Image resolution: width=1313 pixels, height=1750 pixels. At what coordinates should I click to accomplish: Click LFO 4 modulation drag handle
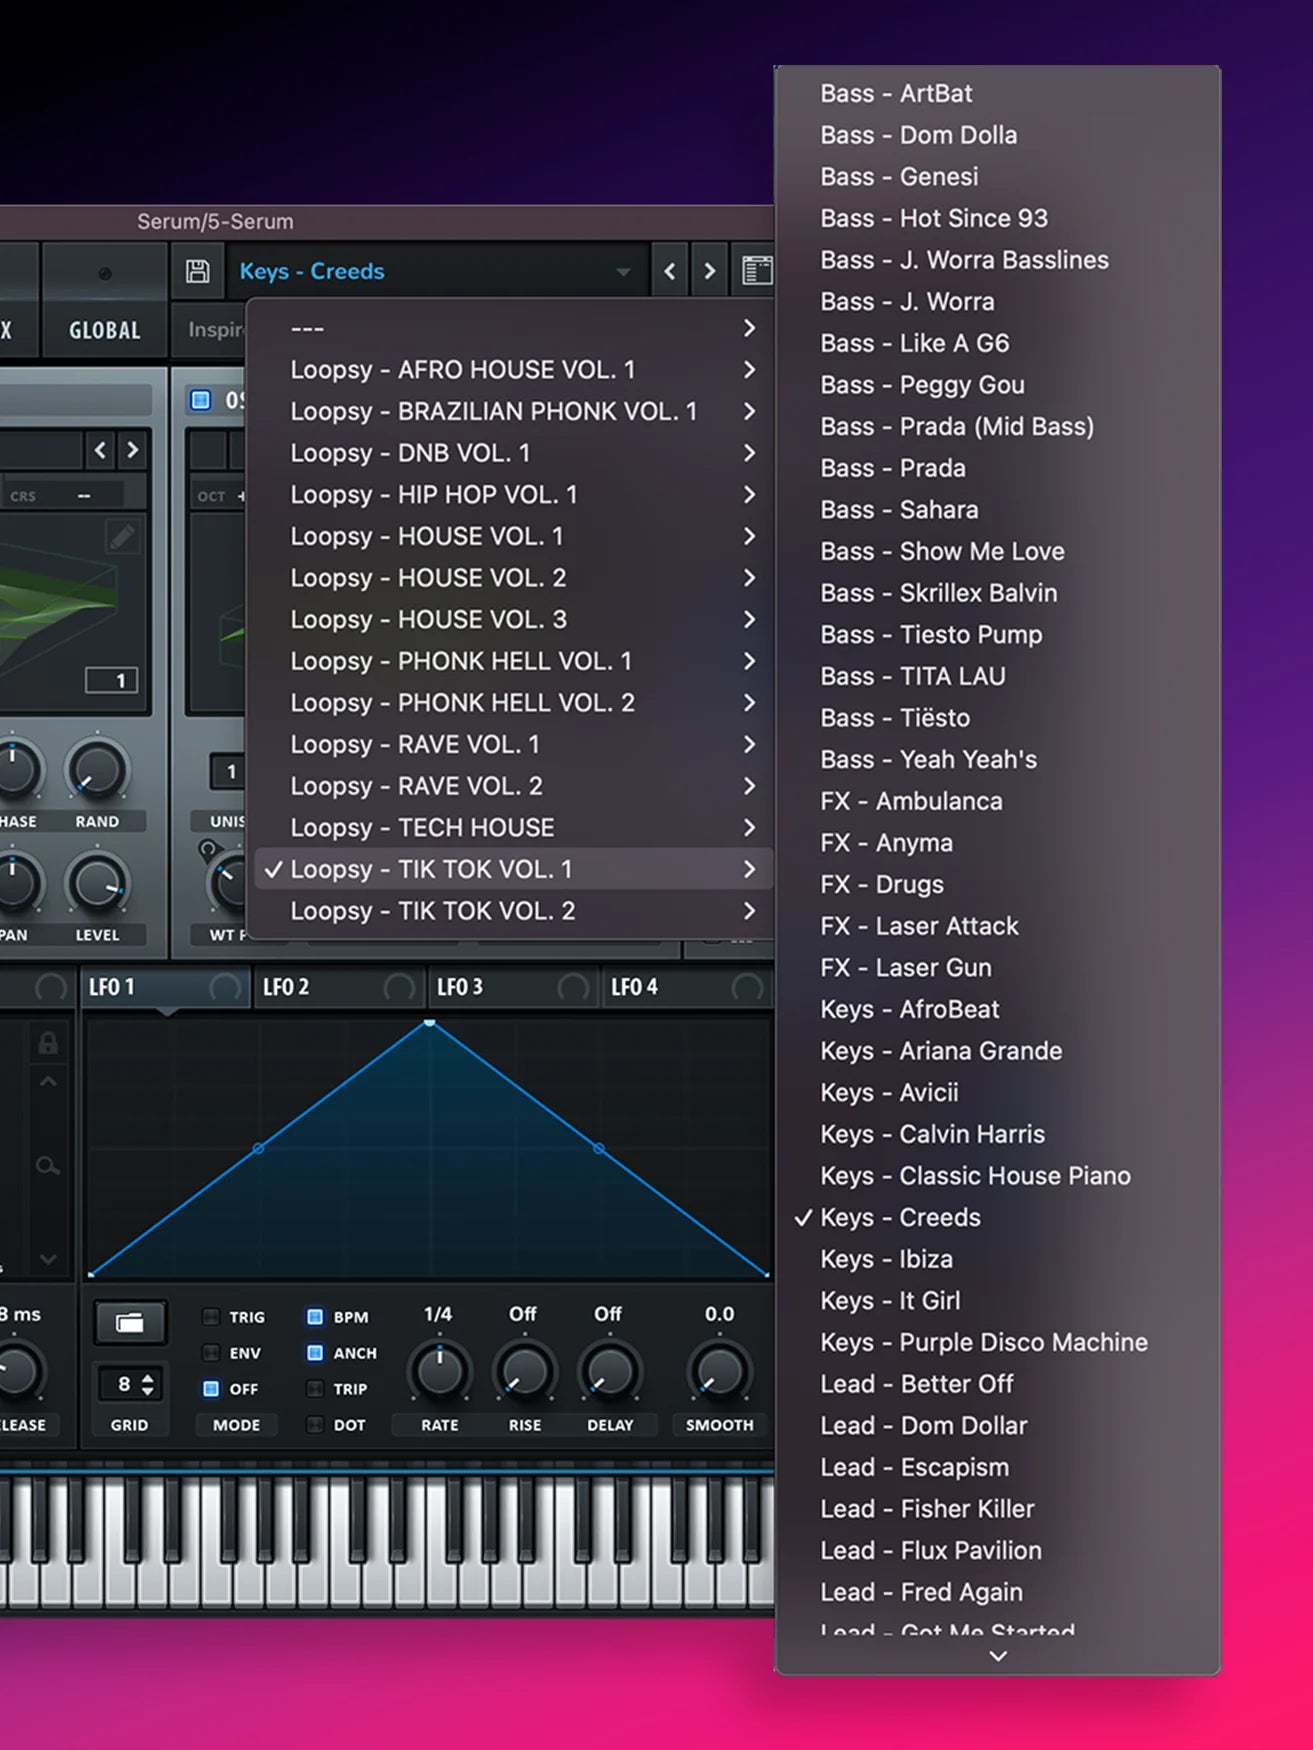(x=747, y=988)
